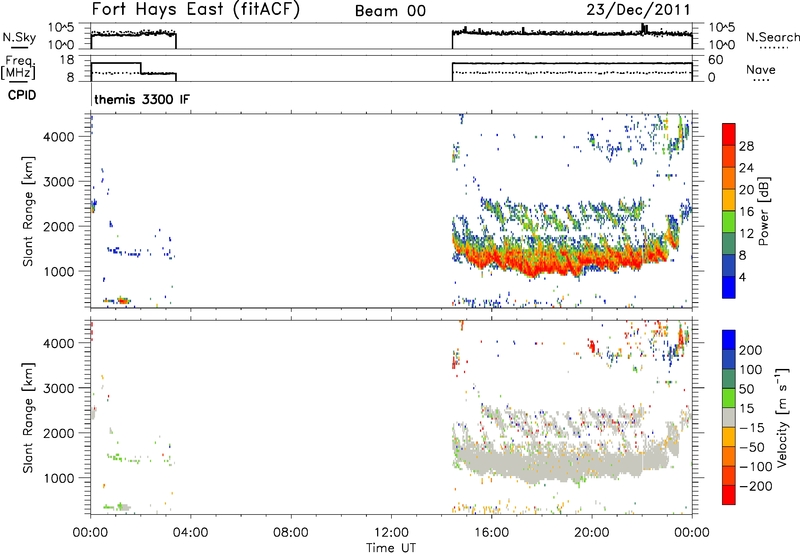Select the '12' tick on the power color bar
This screenshot has width=800, height=554.
coord(746,234)
